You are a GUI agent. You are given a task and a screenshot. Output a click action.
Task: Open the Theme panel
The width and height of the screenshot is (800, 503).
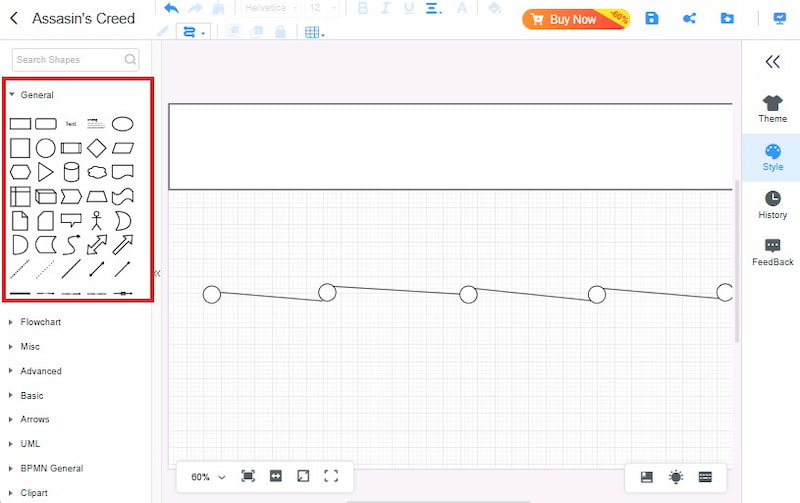coord(772,109)
